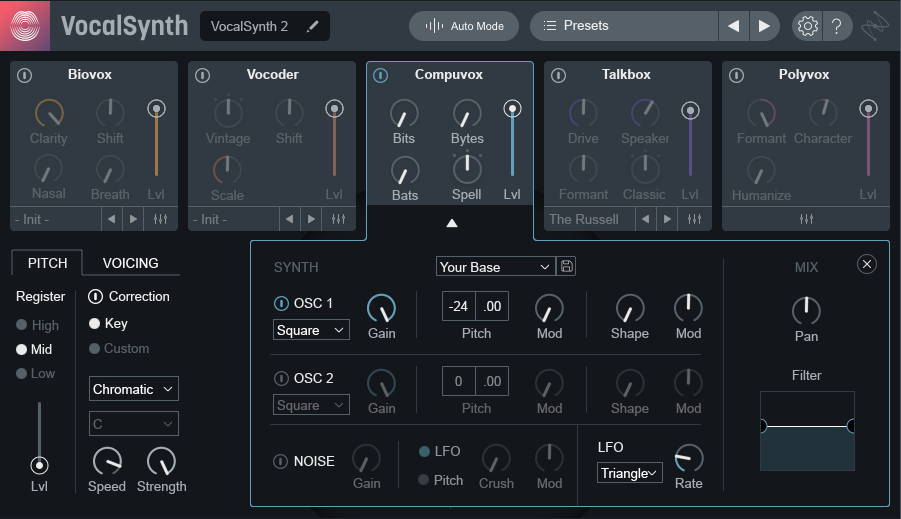Image resolution: width=901 pixels, height=519 pixels.
Task: Go to previous Biovox module preset
Action: tap(111, 219)
